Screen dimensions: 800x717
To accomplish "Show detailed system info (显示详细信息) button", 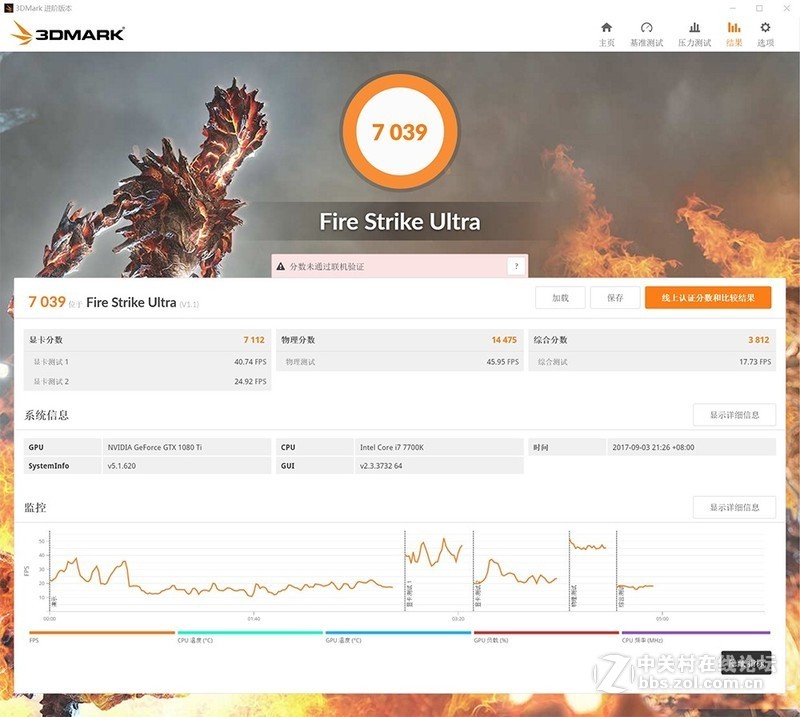I will pyautogui.click(x=734, y=415).
